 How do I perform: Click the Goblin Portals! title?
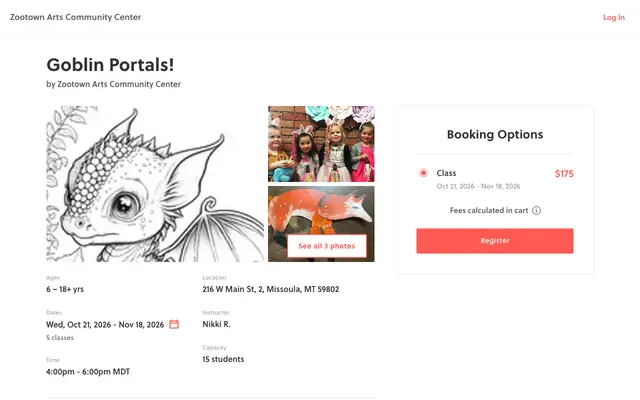[110, 64]
